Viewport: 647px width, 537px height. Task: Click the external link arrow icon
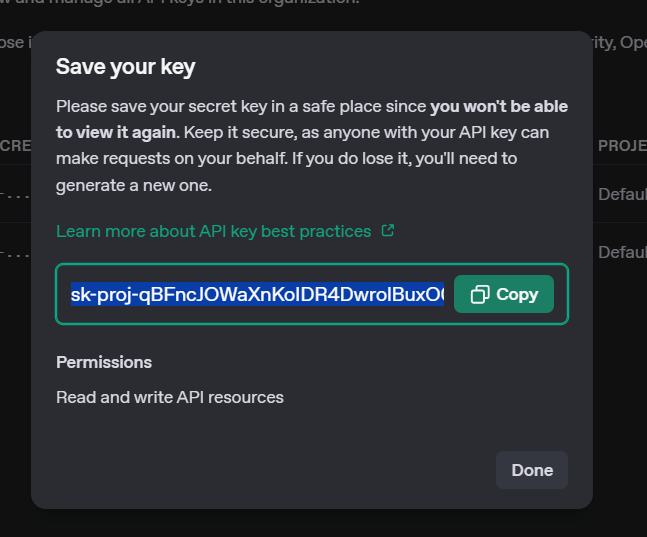pyautogui.click(x=388, y=230)
